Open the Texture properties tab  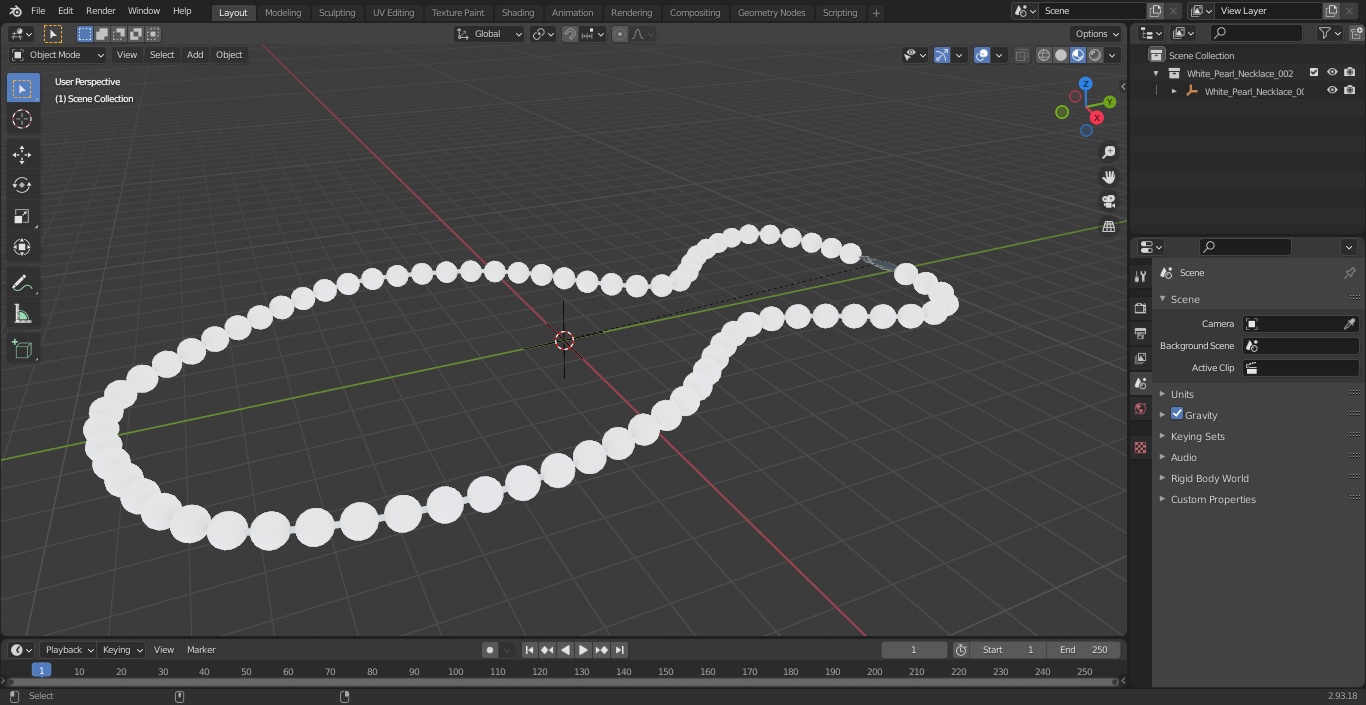1140,448
